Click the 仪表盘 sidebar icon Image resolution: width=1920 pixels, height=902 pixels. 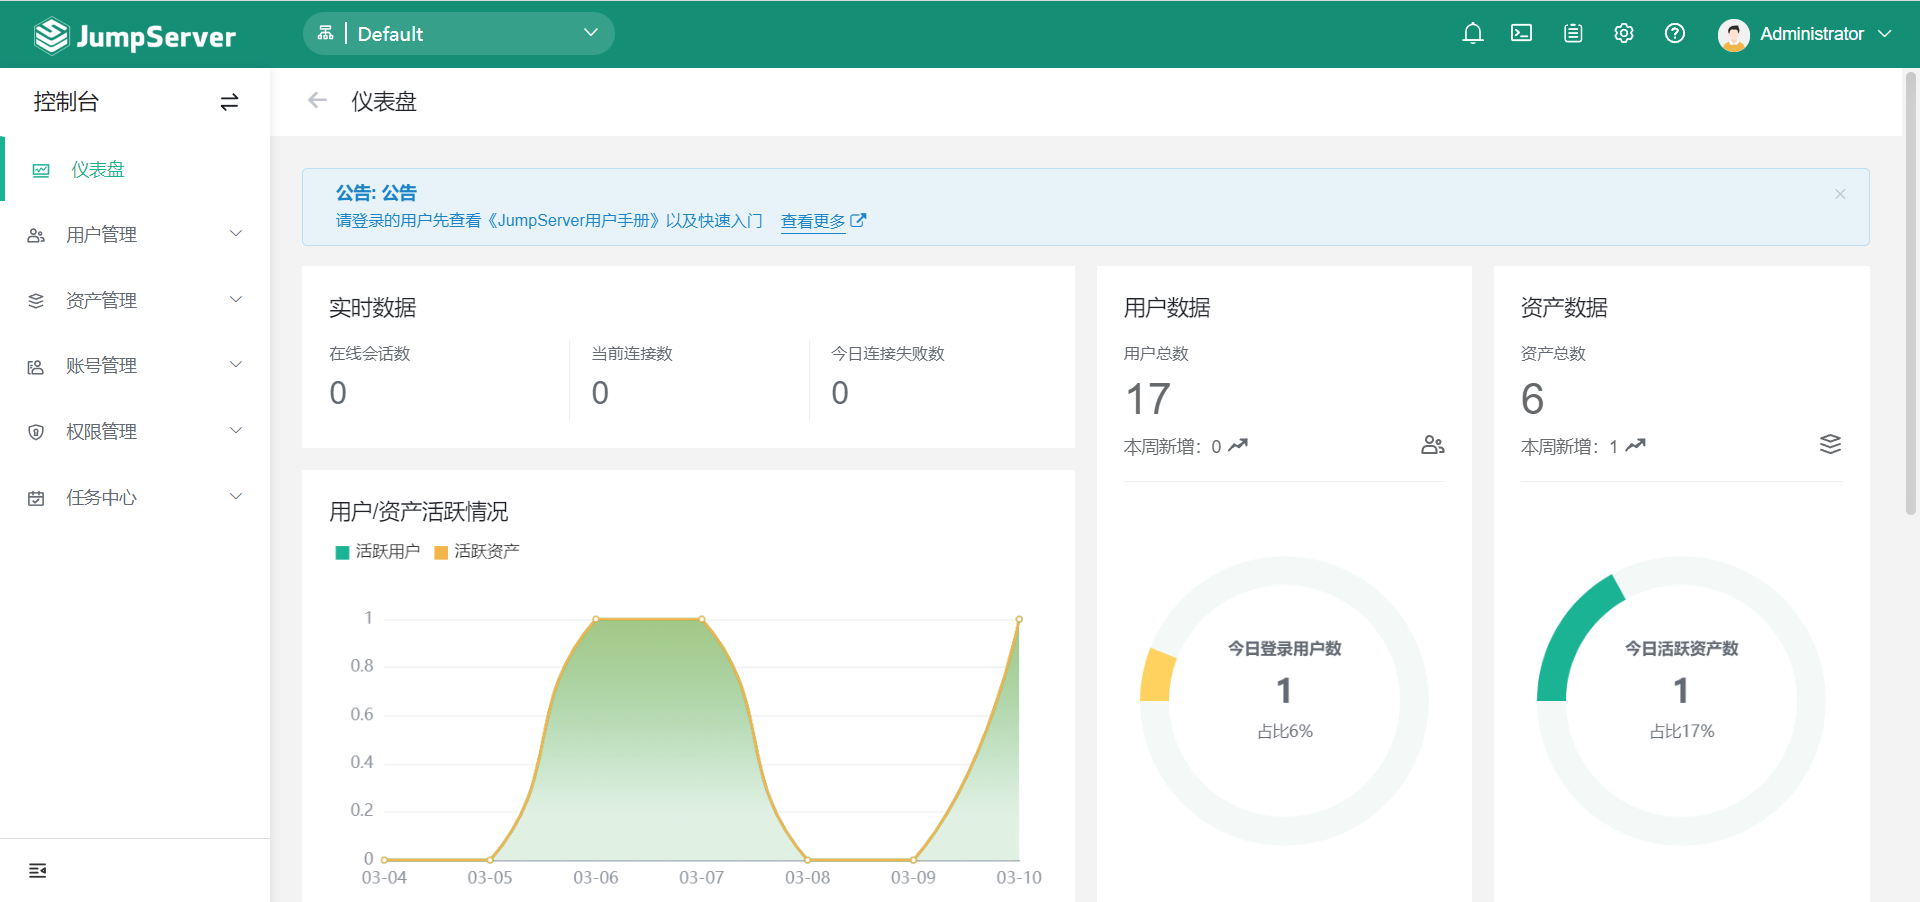tap(41, 171)
